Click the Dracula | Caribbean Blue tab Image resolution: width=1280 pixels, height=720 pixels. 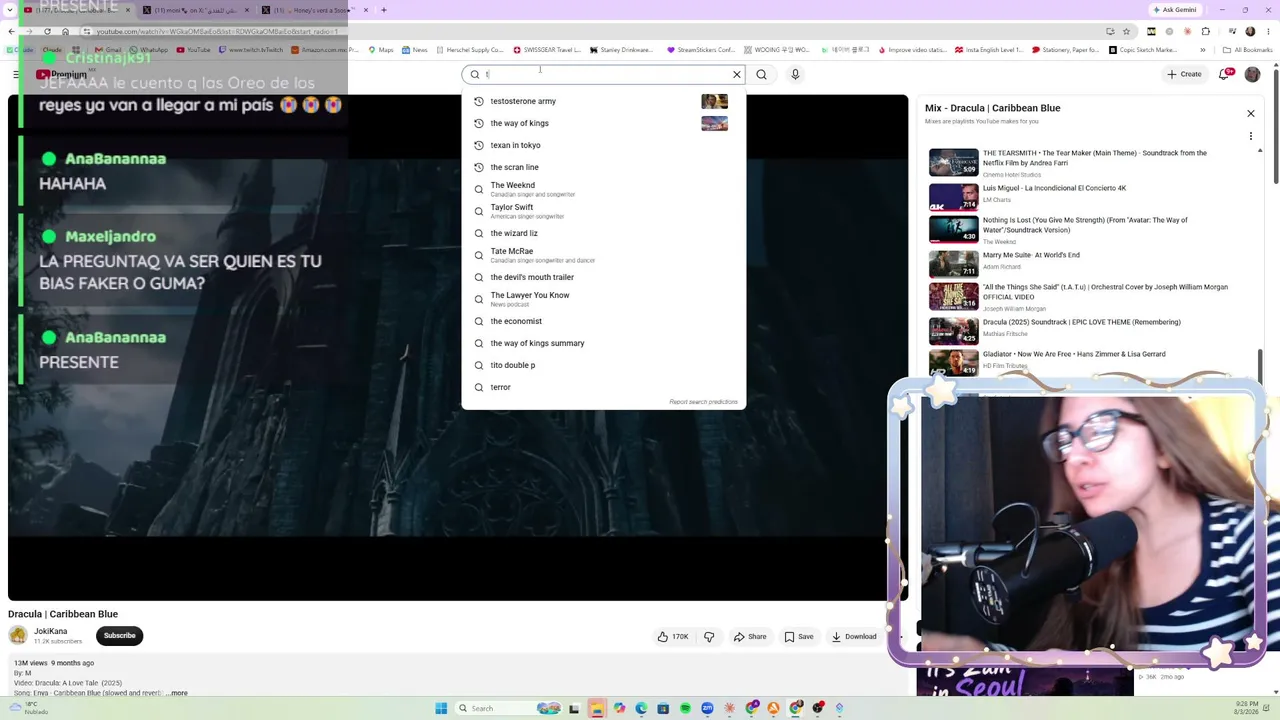point(75,10)
